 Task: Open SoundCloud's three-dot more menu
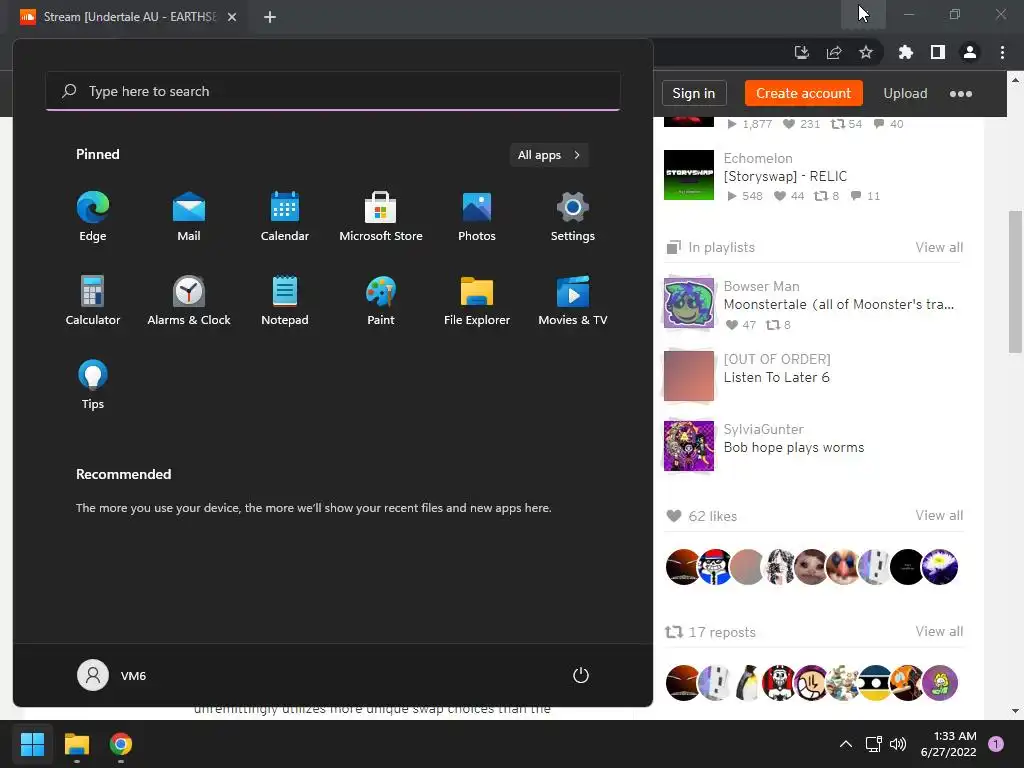click(x=961, y=93)
